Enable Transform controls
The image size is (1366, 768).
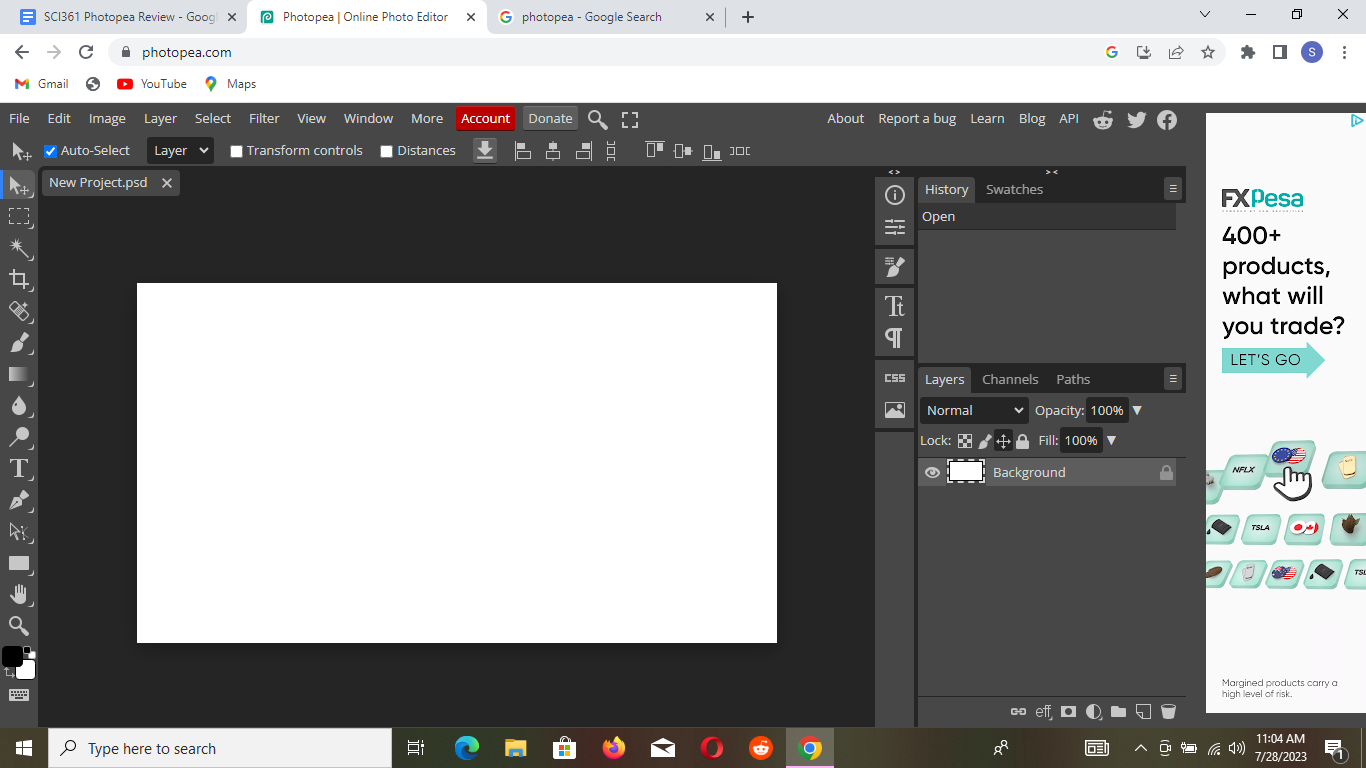[x=236, y=150]
